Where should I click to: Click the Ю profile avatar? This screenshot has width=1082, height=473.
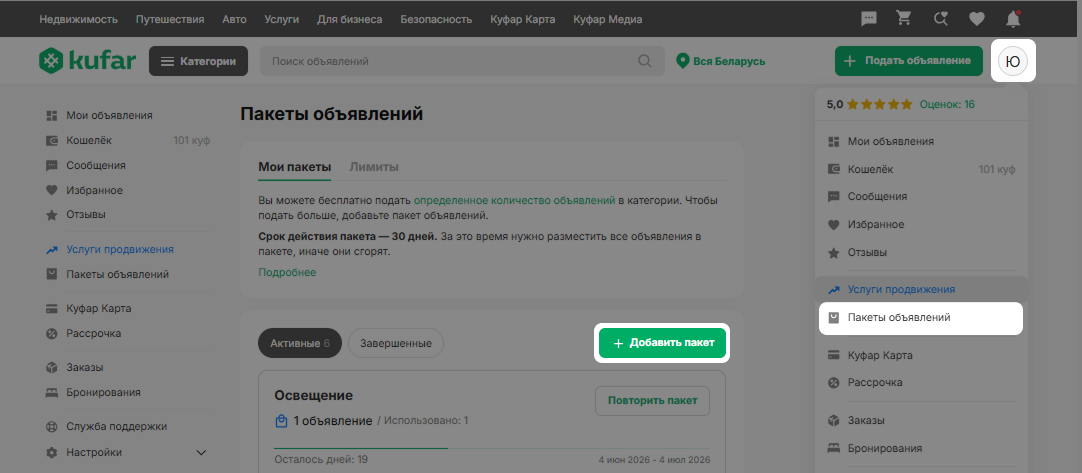point(1013,61)
